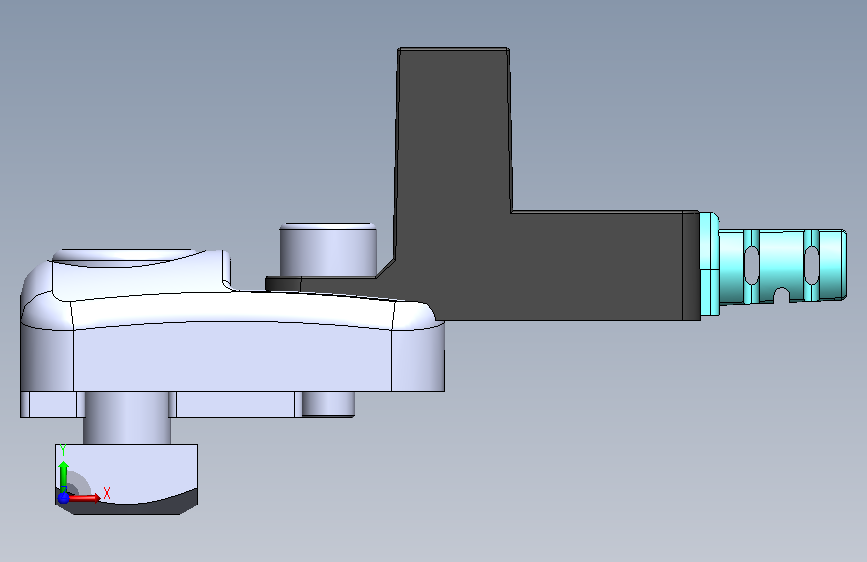The width and height of the screenshot is (867, 562).
Task: Click the red X axis arrow
Action: coord(85,498)
